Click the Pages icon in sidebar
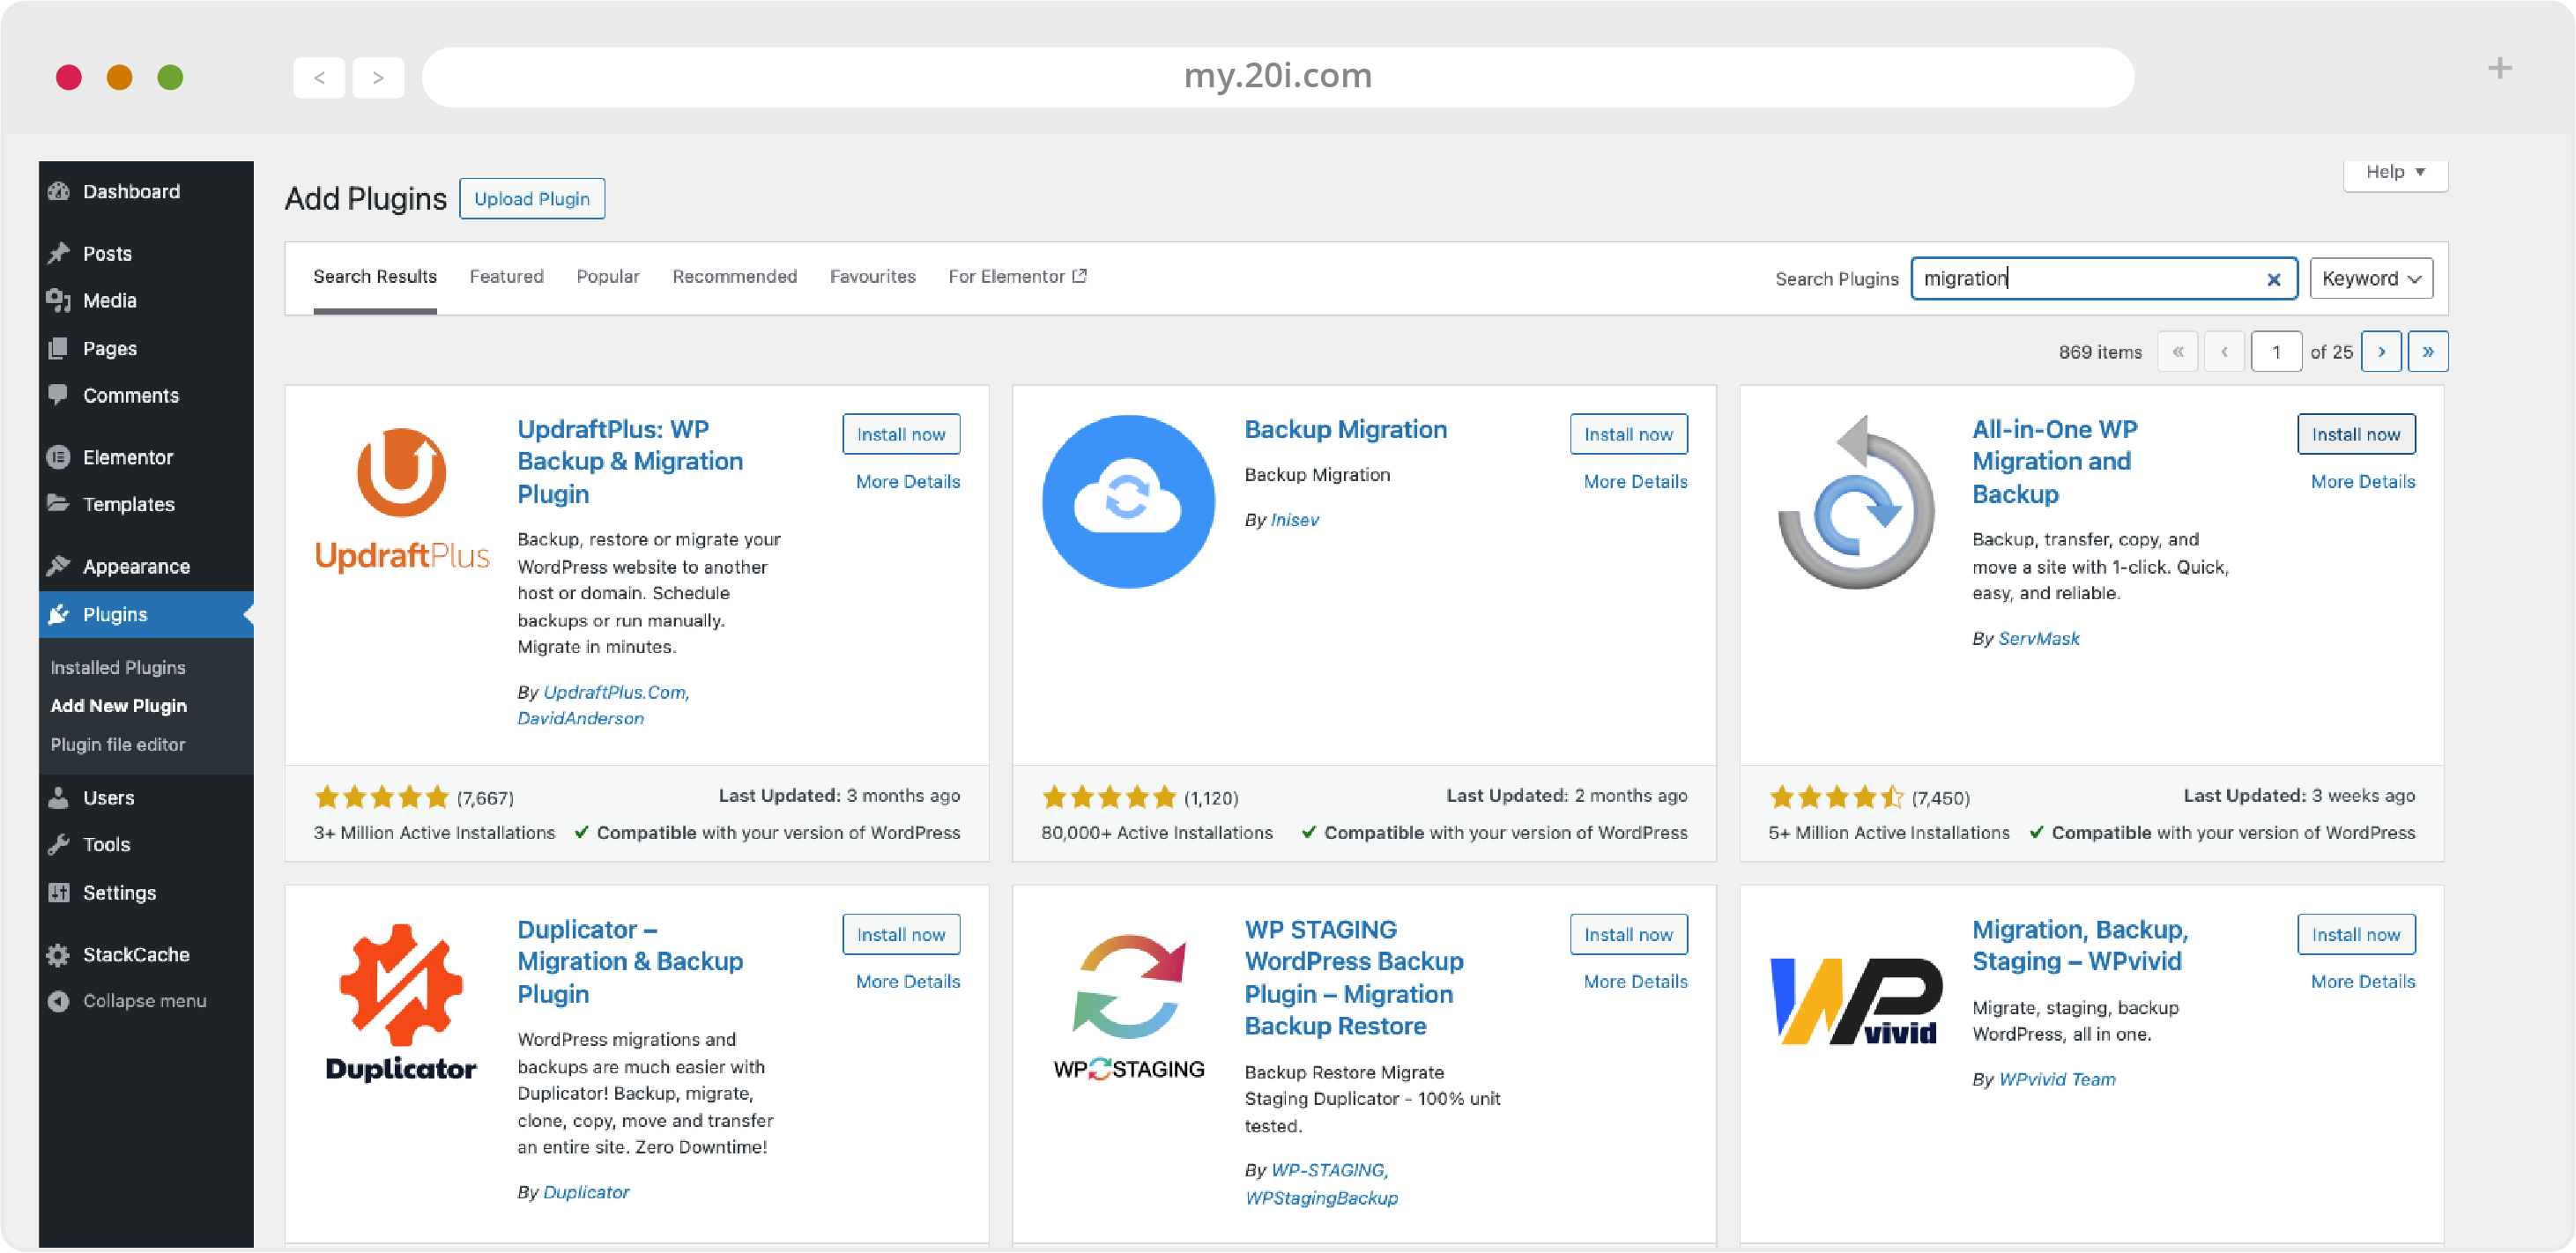This screenshot has width=2576, height=1253. (x=59, y=348)
